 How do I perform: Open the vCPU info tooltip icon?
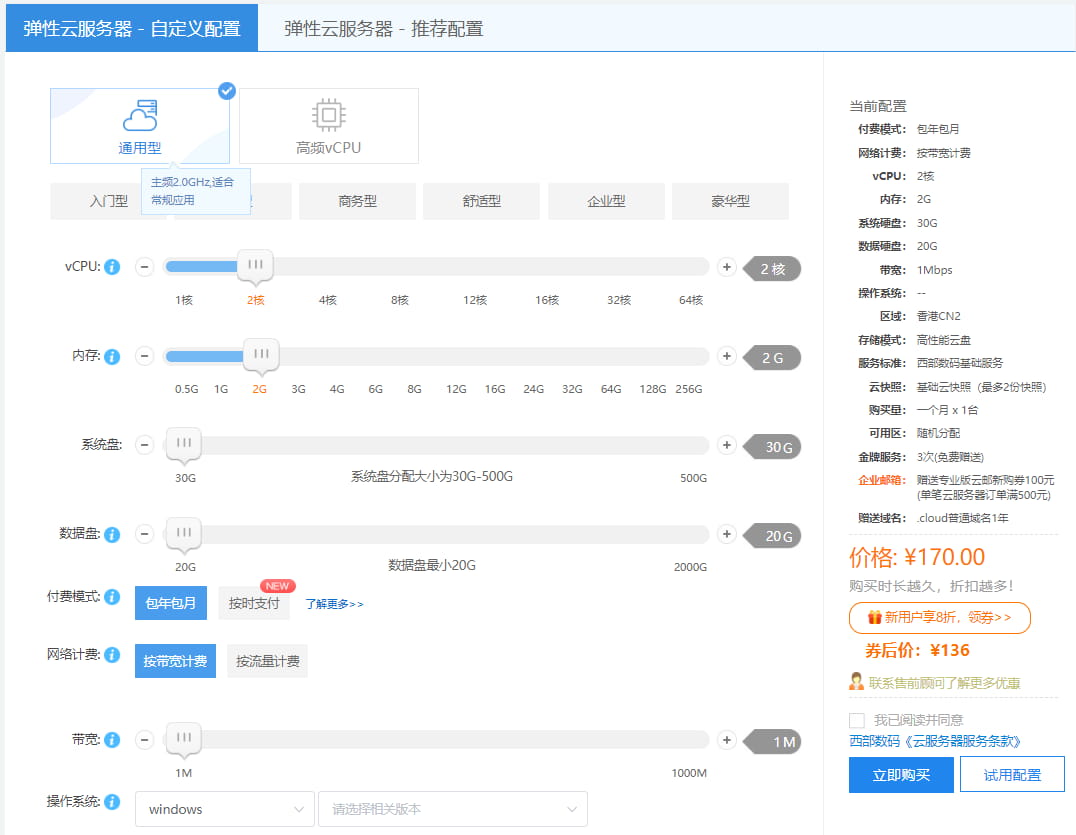click(x=112, y=267)
